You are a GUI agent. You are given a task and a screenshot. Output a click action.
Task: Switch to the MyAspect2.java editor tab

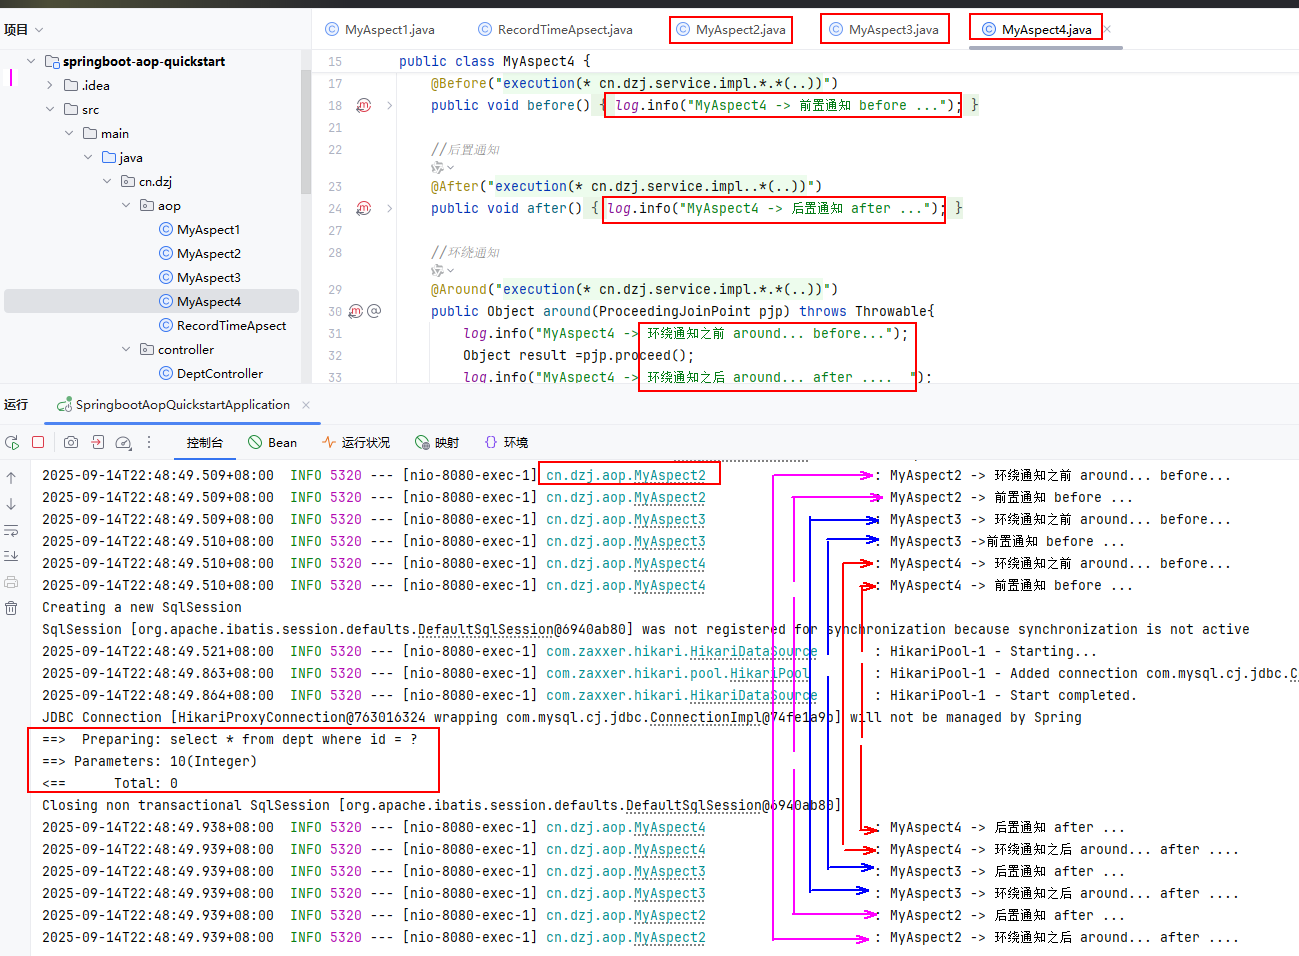[740, 30]
